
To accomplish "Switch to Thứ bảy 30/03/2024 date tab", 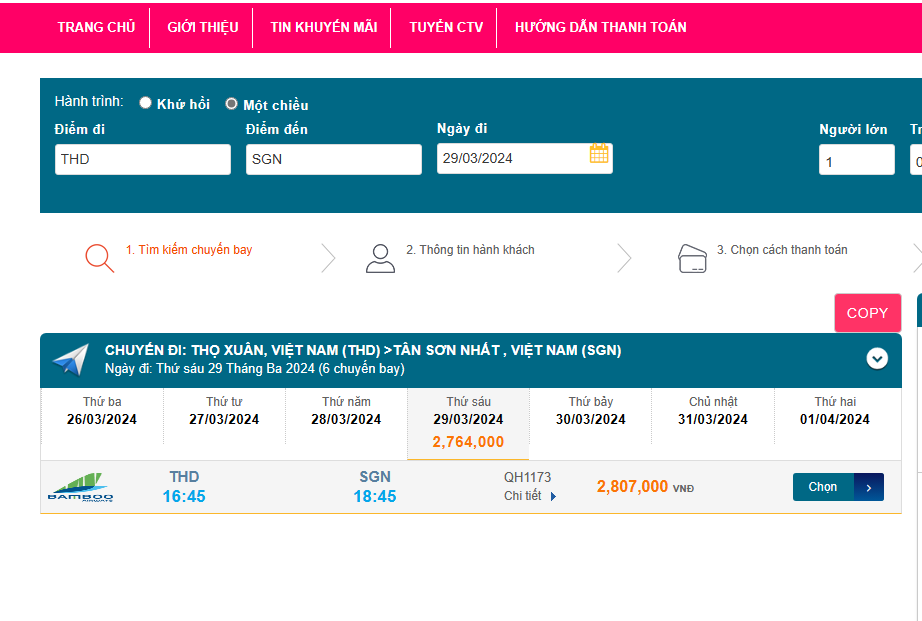I will pos(590,411).
